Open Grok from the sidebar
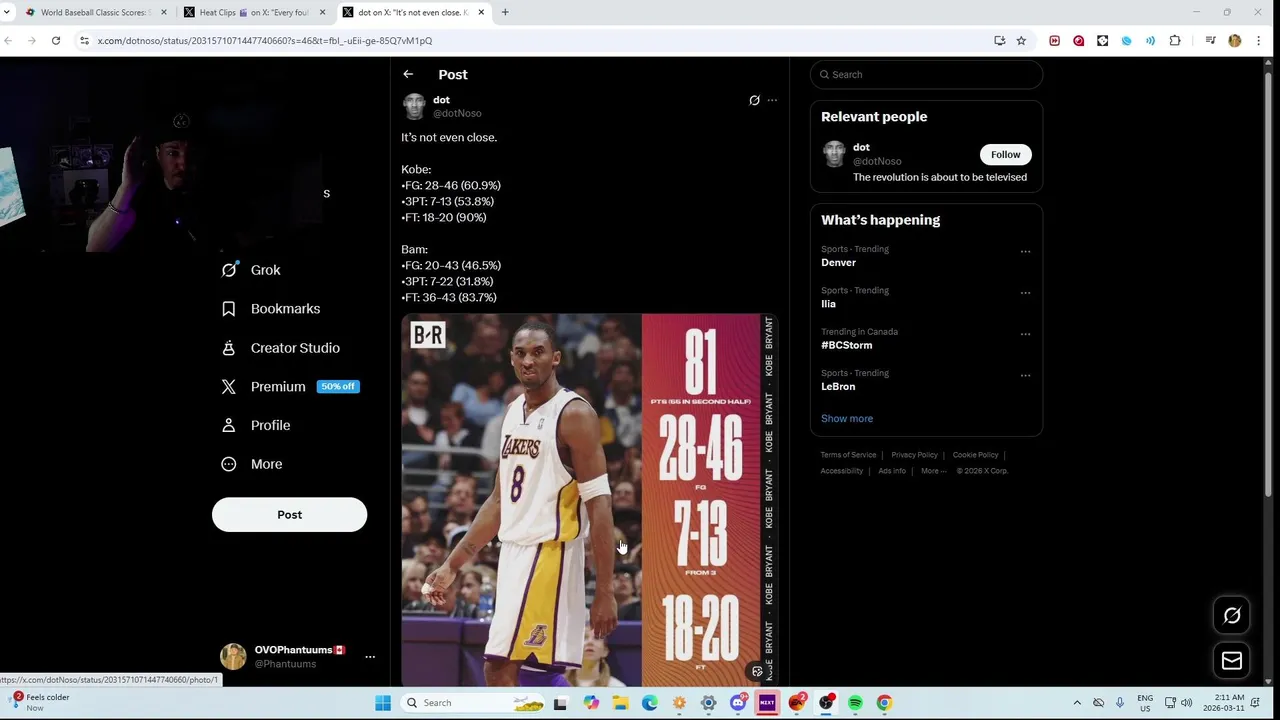The image size is (1280, 720). click(251, 270)
